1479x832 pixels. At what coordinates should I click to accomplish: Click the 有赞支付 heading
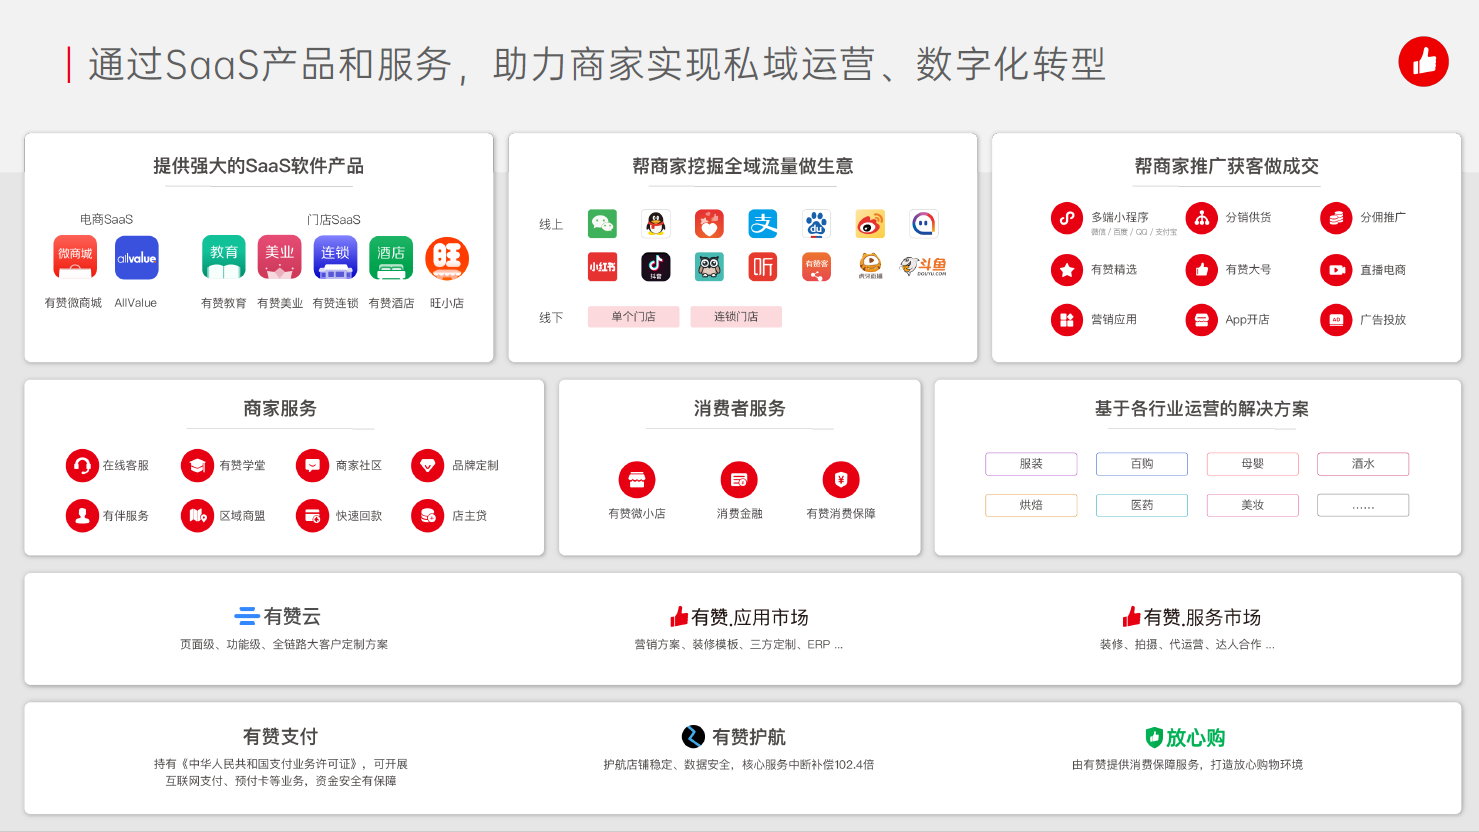(280, 737)
